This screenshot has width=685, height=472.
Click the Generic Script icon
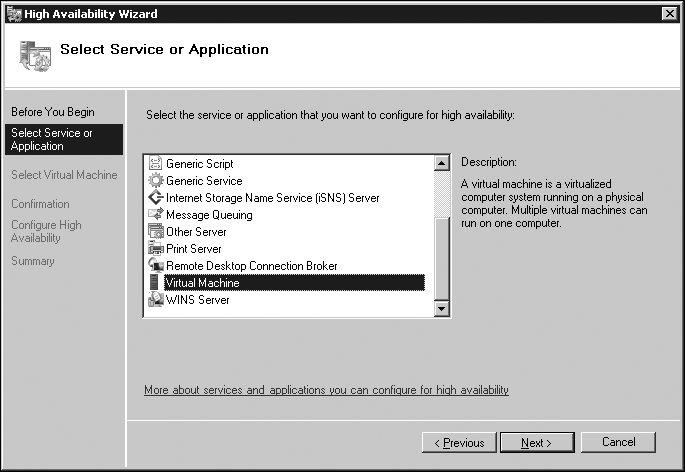pos(156,163)
